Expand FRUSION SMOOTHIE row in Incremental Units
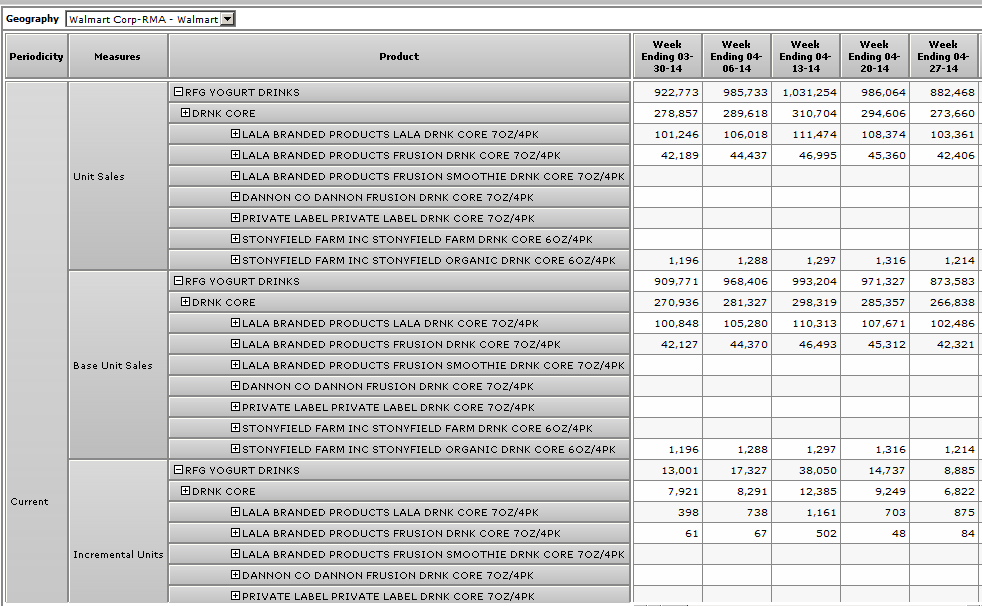 [x=236, y=554]
